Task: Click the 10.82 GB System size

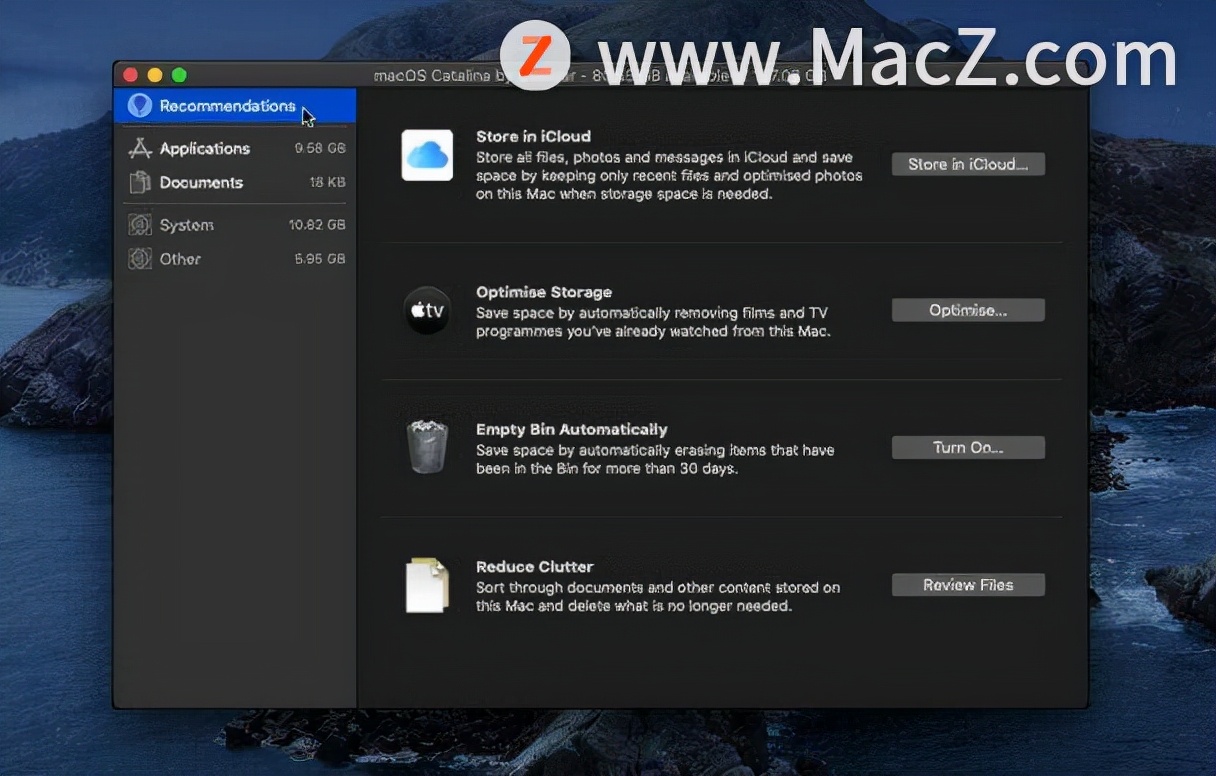Action: pyautogui.click(x=317, y=225)
